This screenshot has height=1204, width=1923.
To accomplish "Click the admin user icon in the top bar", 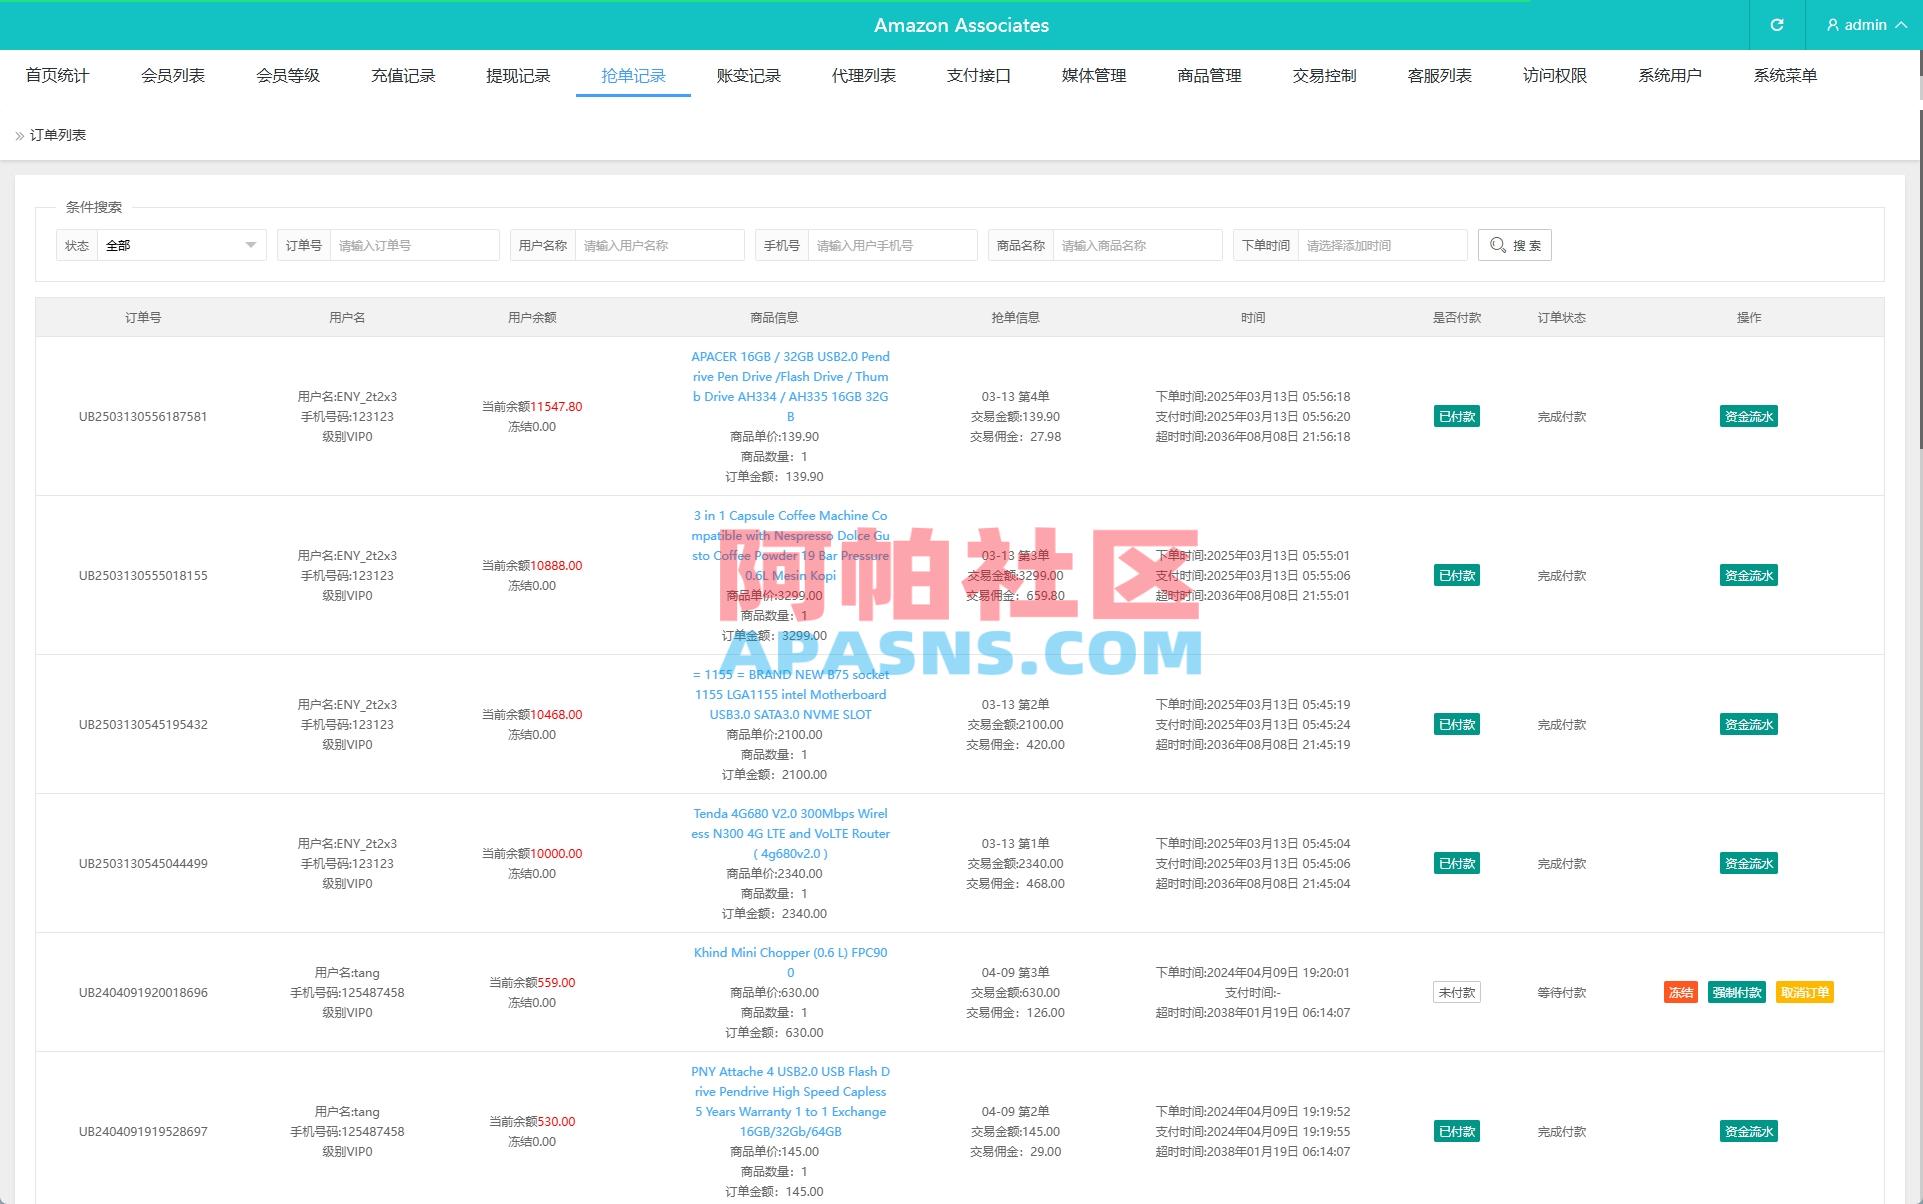I will [x=1832, y=25].
